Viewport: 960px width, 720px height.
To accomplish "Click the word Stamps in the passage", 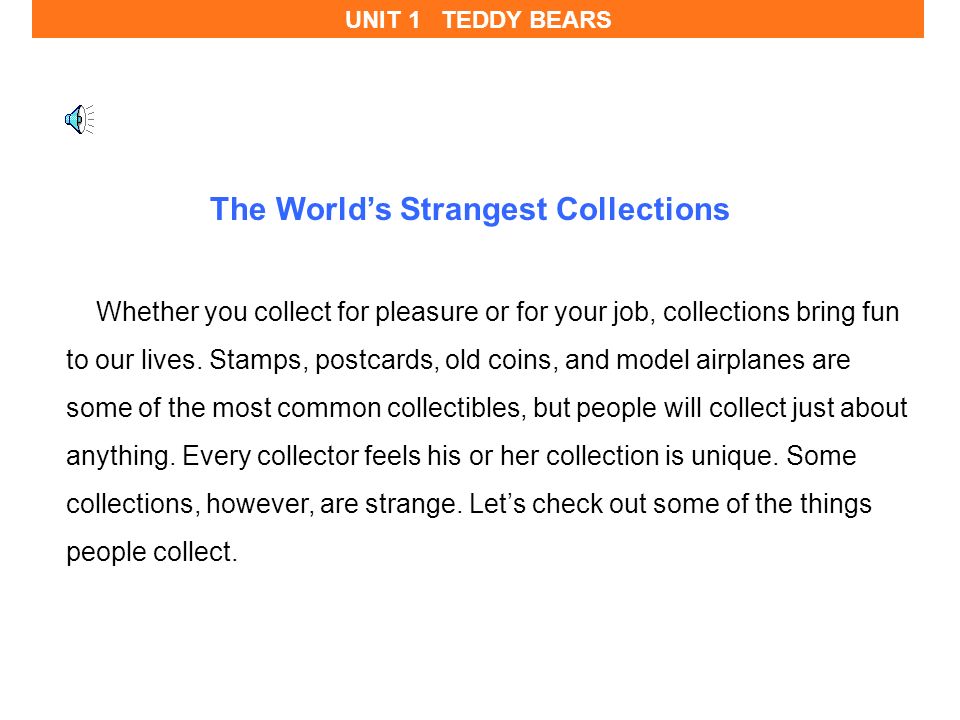I will (x=255, y=360).
